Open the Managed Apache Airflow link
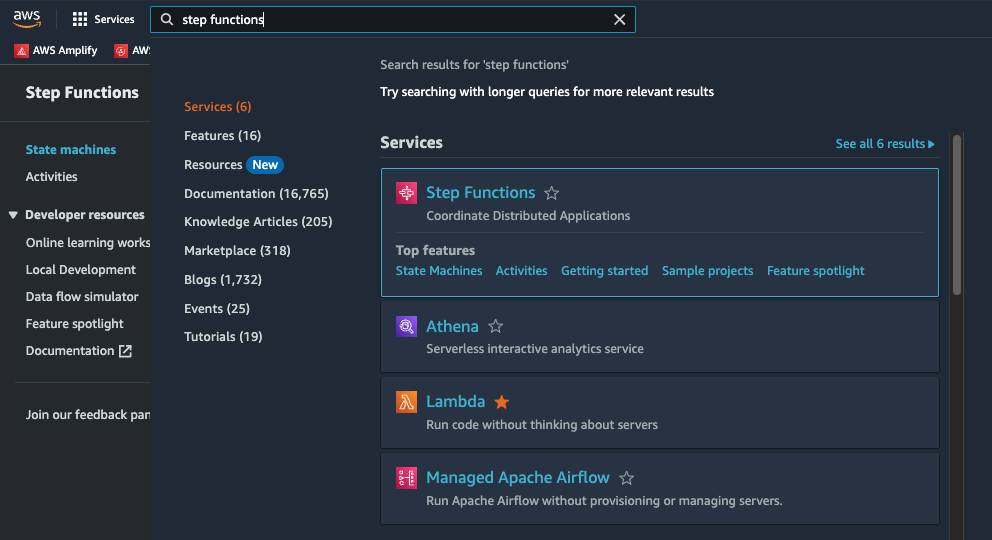The image size is (992, 540). [518, 477]
